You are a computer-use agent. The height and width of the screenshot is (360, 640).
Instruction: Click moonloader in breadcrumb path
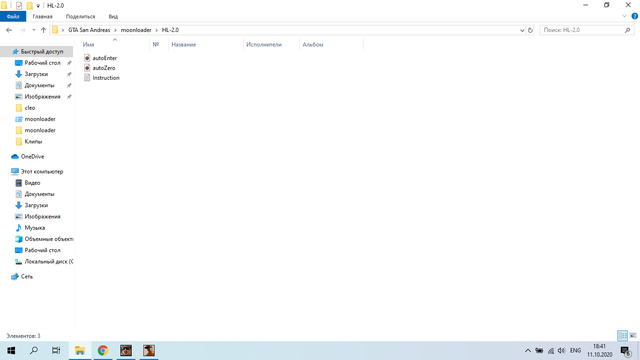pos(136,30)
